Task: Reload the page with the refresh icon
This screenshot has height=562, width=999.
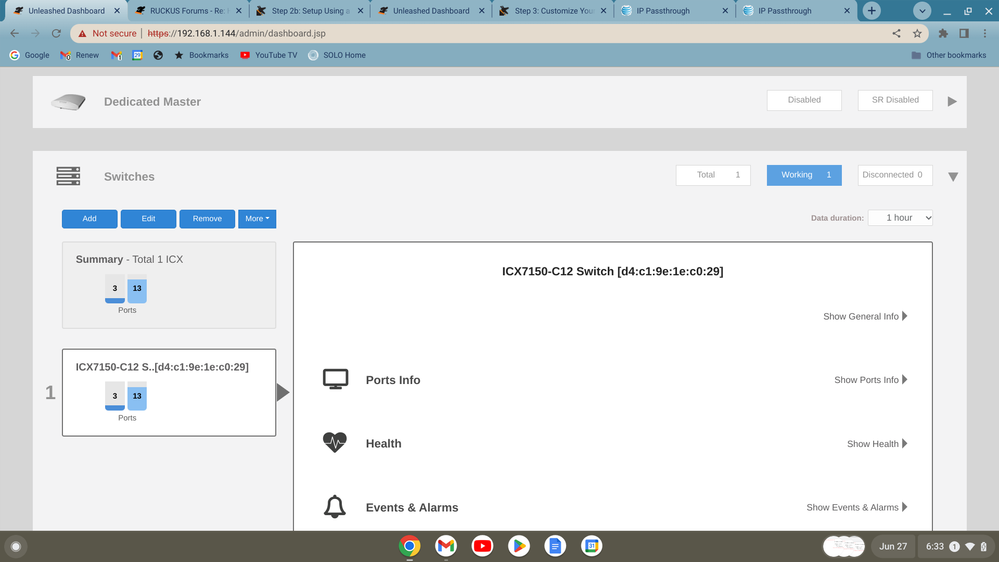Action: tap(56, 33)
